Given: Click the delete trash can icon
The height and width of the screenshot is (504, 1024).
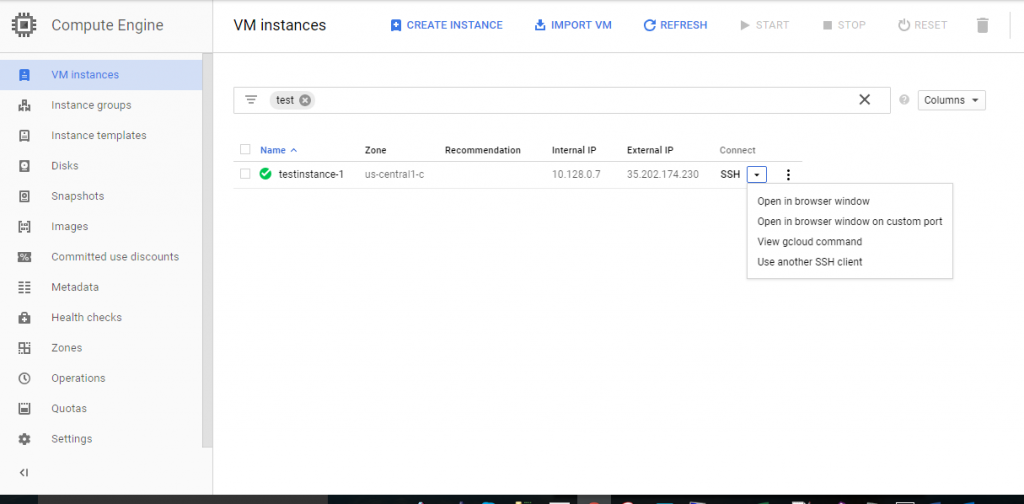Looking at the screenshot, I should click(982, 25).
